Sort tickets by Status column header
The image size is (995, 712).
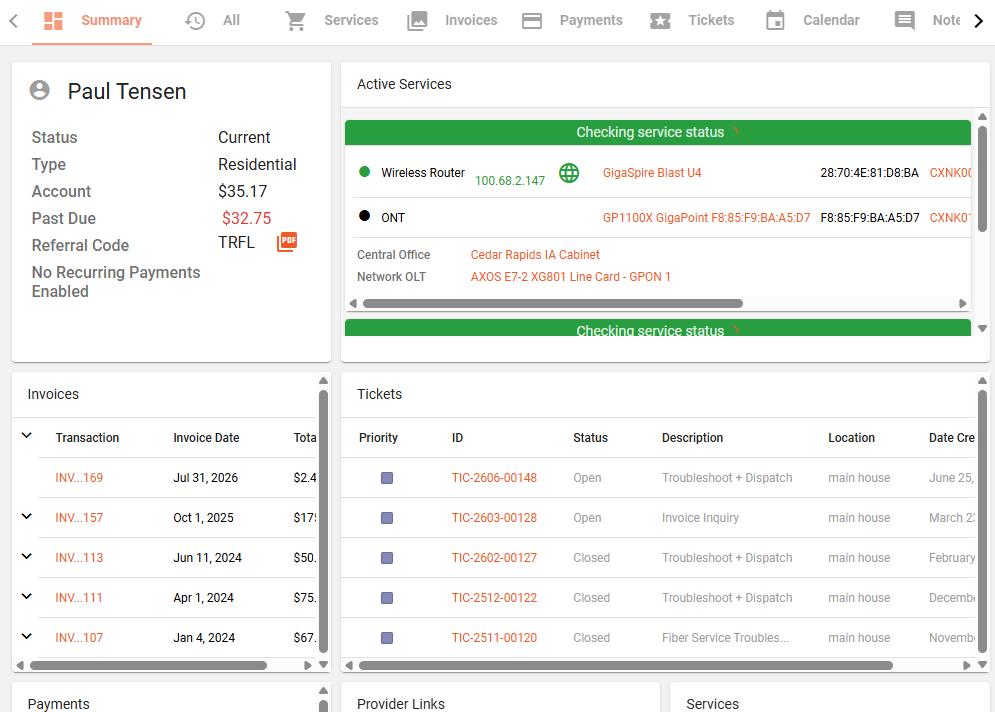[590, 438]
